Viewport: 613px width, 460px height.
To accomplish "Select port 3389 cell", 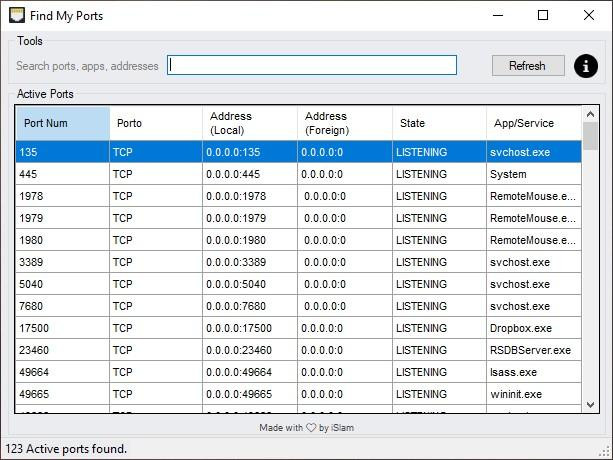I will (63, 262).
